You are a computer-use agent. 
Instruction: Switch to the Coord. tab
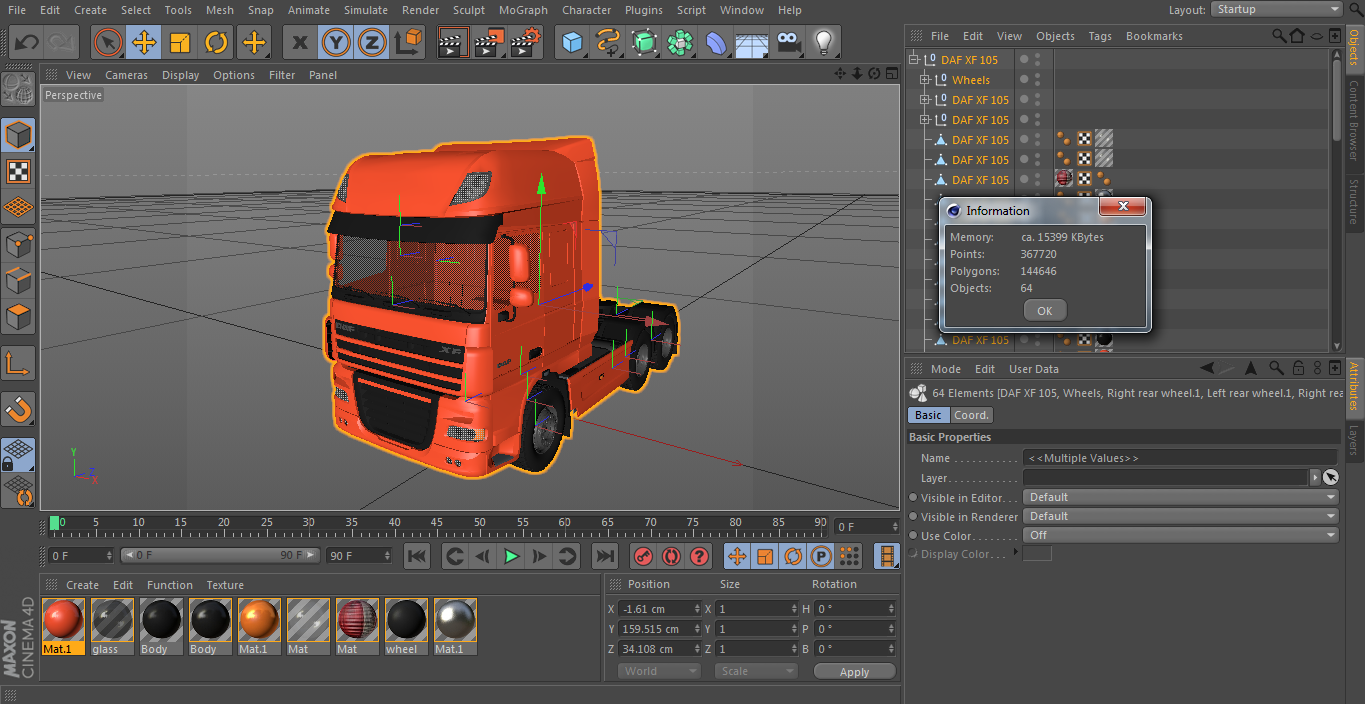(971, 415)
